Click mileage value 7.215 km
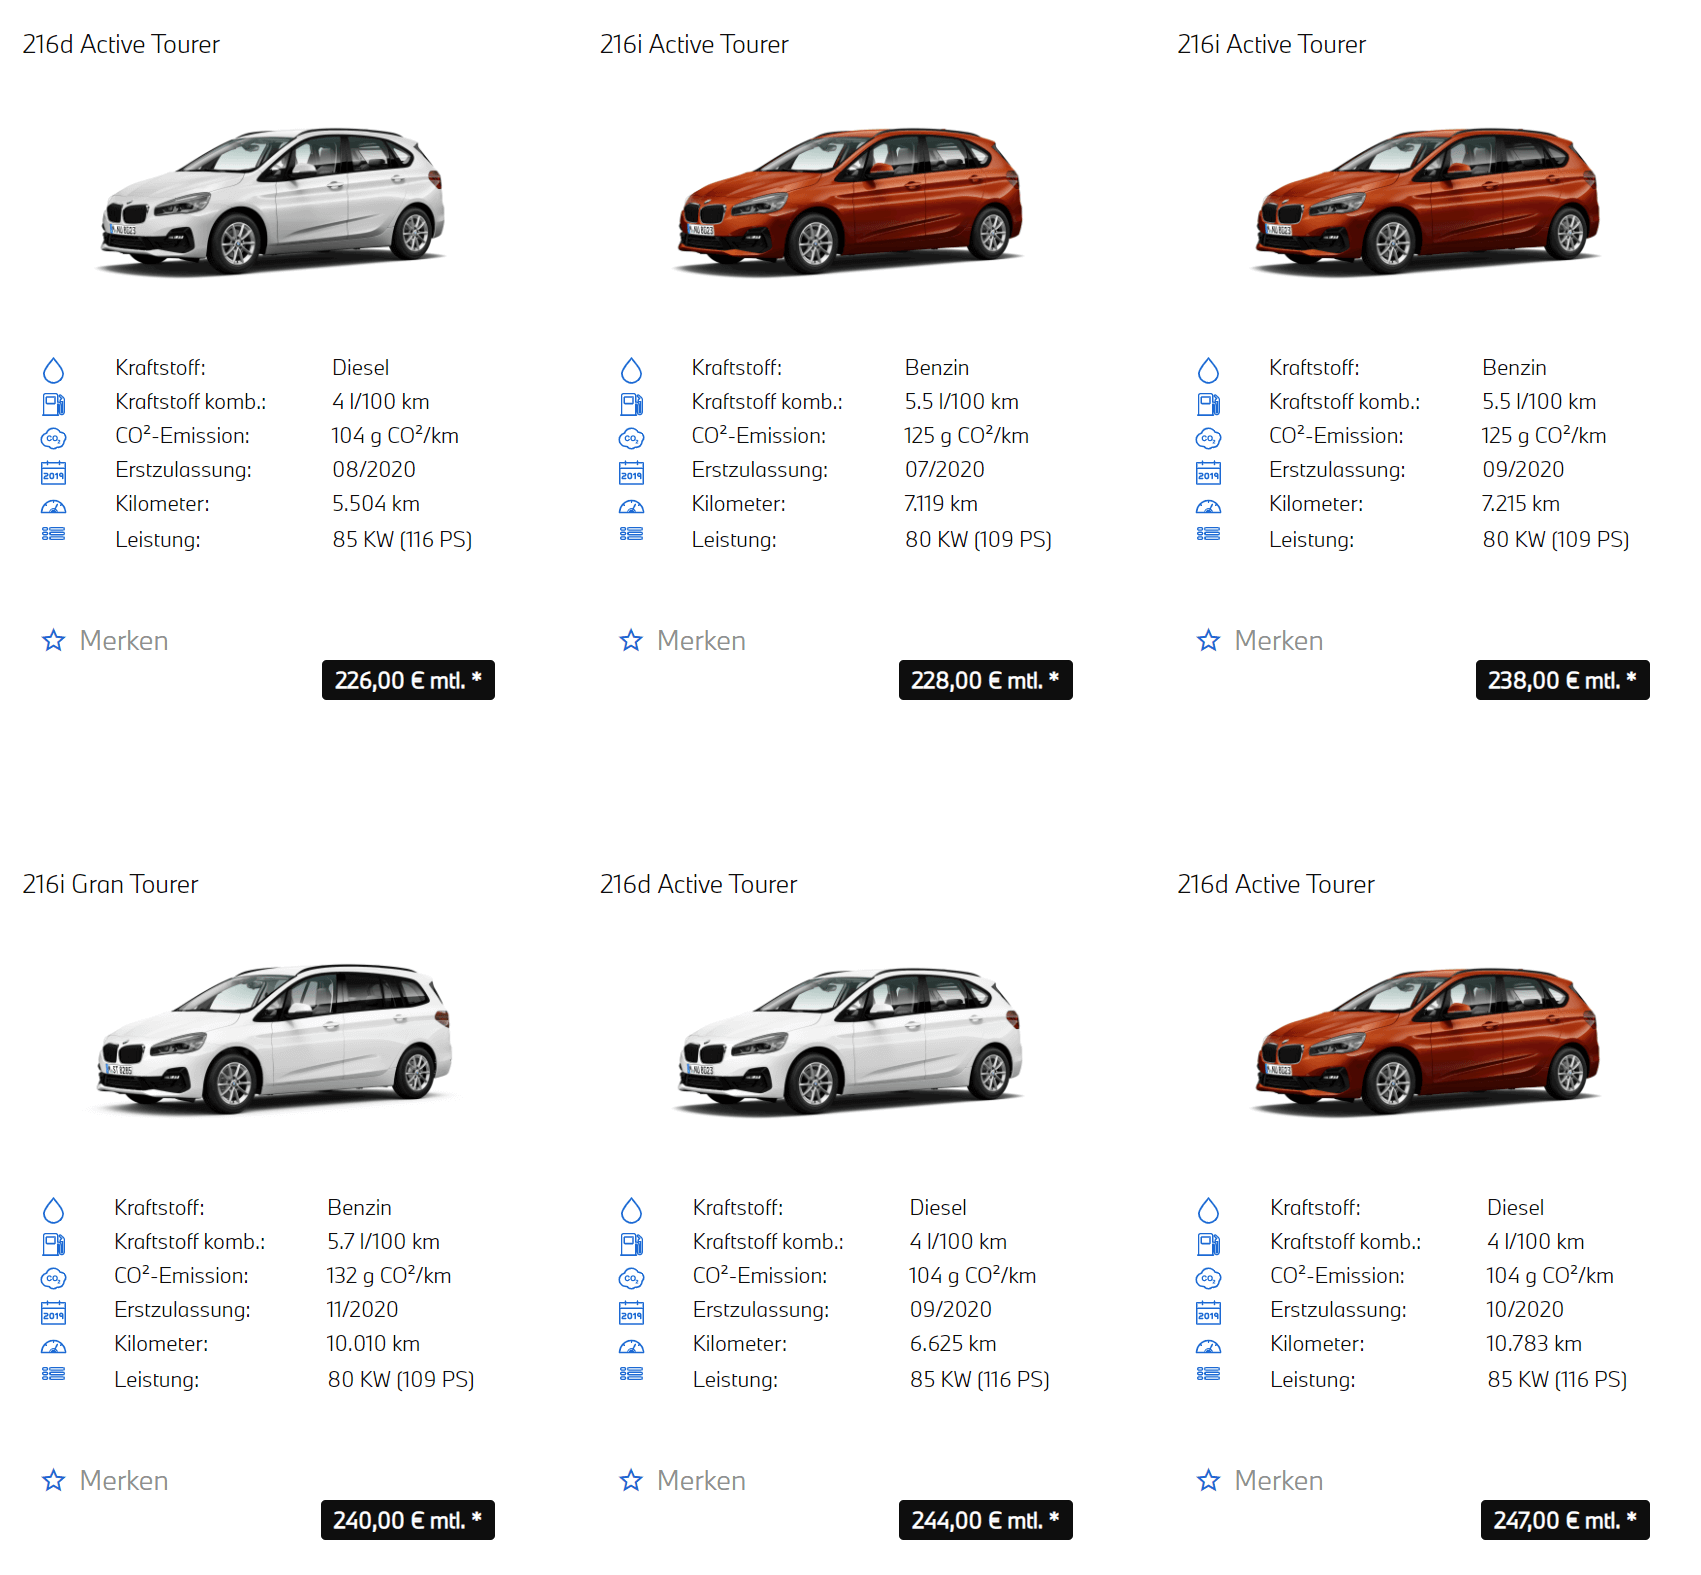 [1521, 504]
